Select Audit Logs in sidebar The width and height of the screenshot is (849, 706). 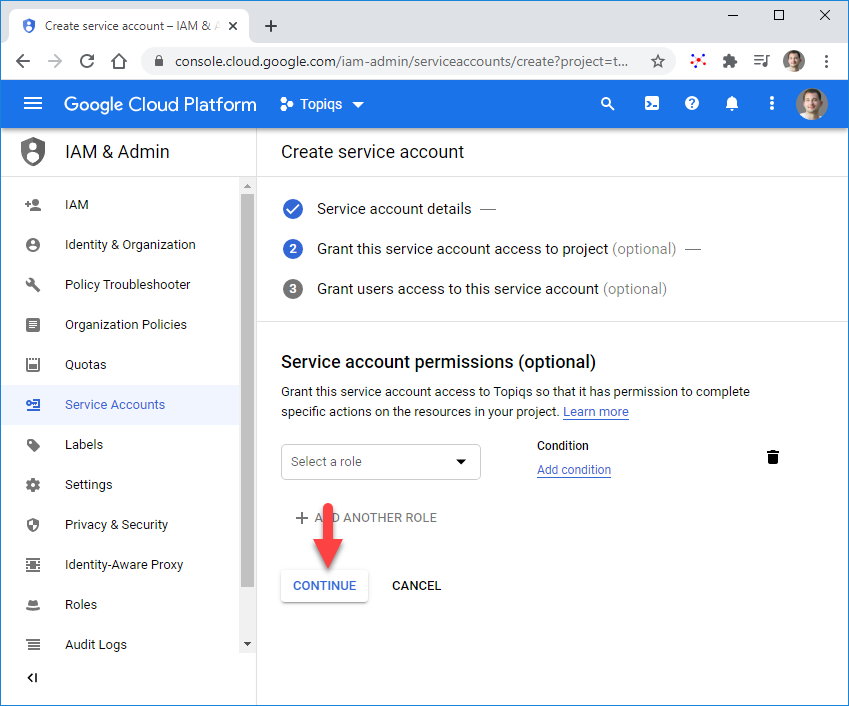[x=96, y=645]
